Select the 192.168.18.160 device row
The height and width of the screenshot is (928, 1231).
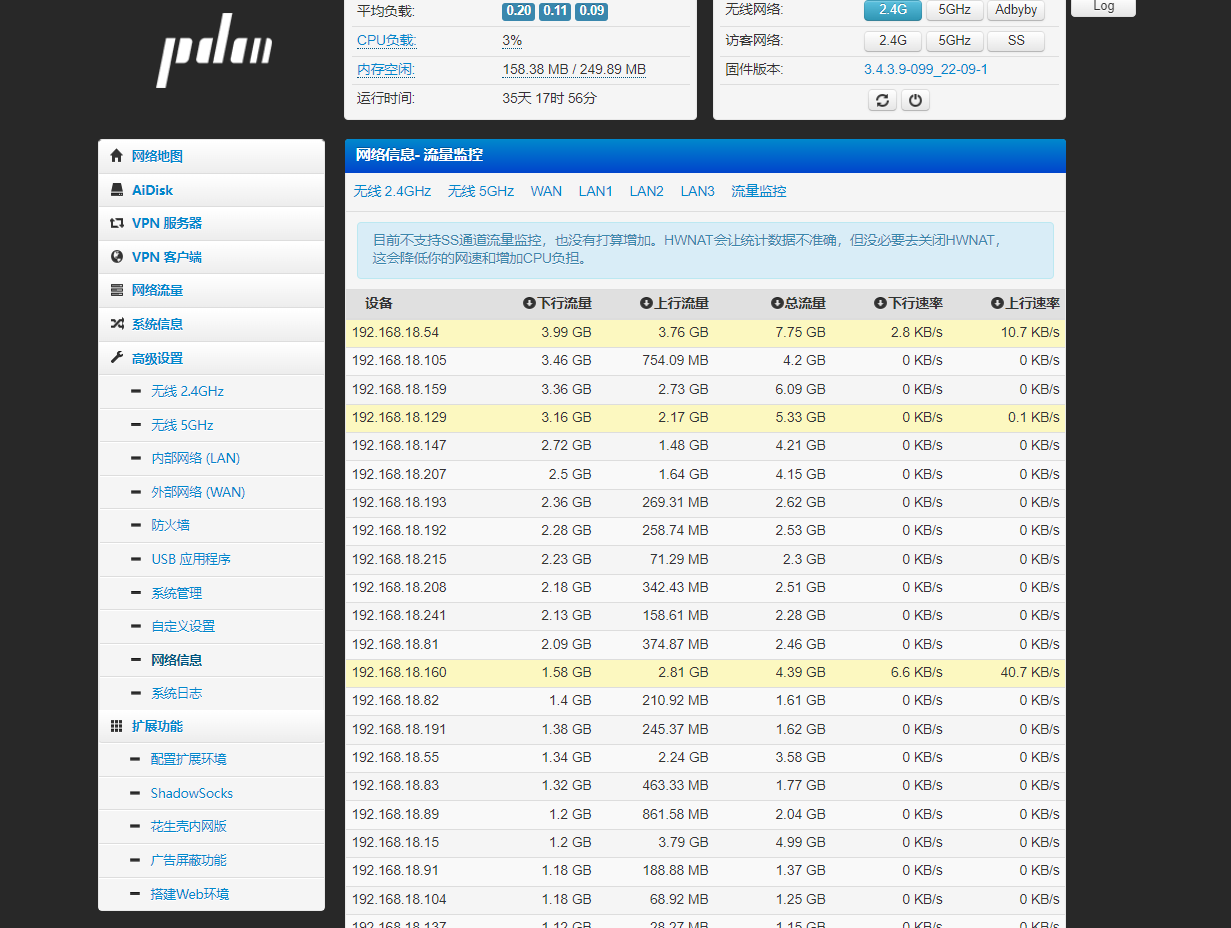pyautogui.click(x=705, y=672)
